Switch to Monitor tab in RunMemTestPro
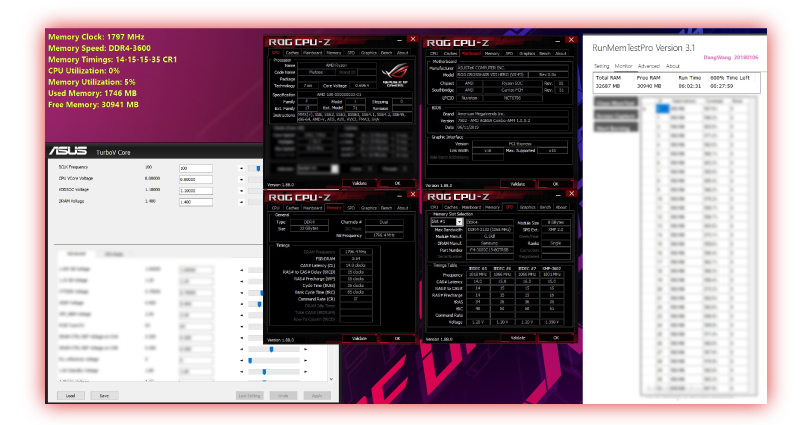Screen dimensions: 811x425 623,66
